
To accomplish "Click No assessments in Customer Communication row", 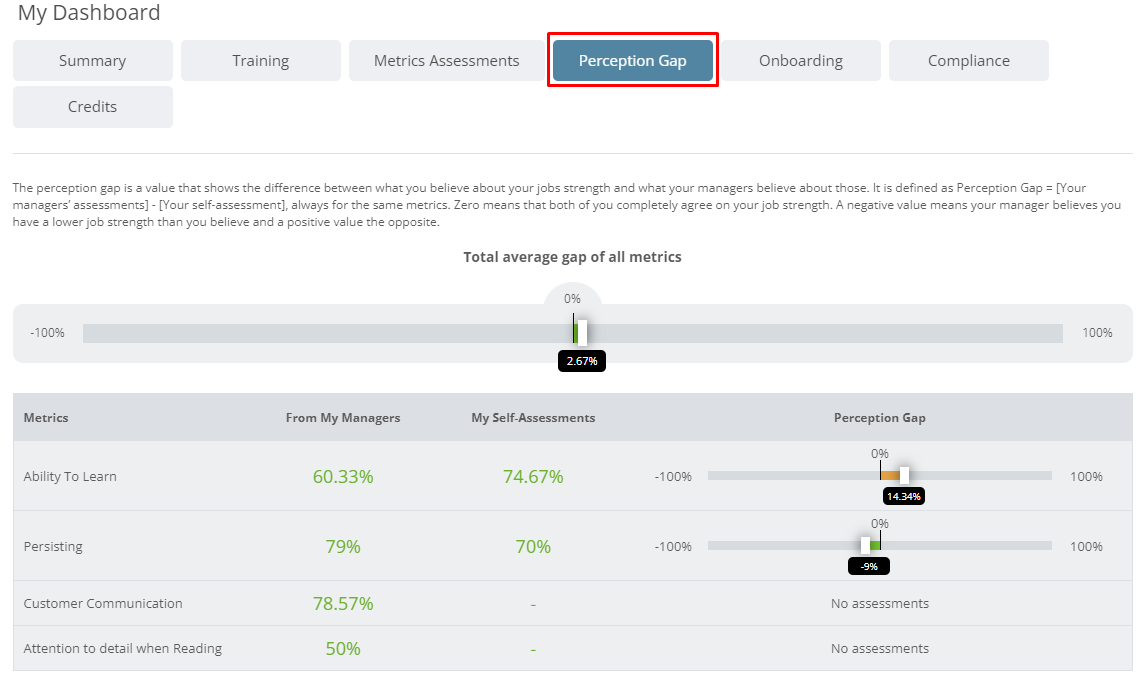I will (880, 603).
